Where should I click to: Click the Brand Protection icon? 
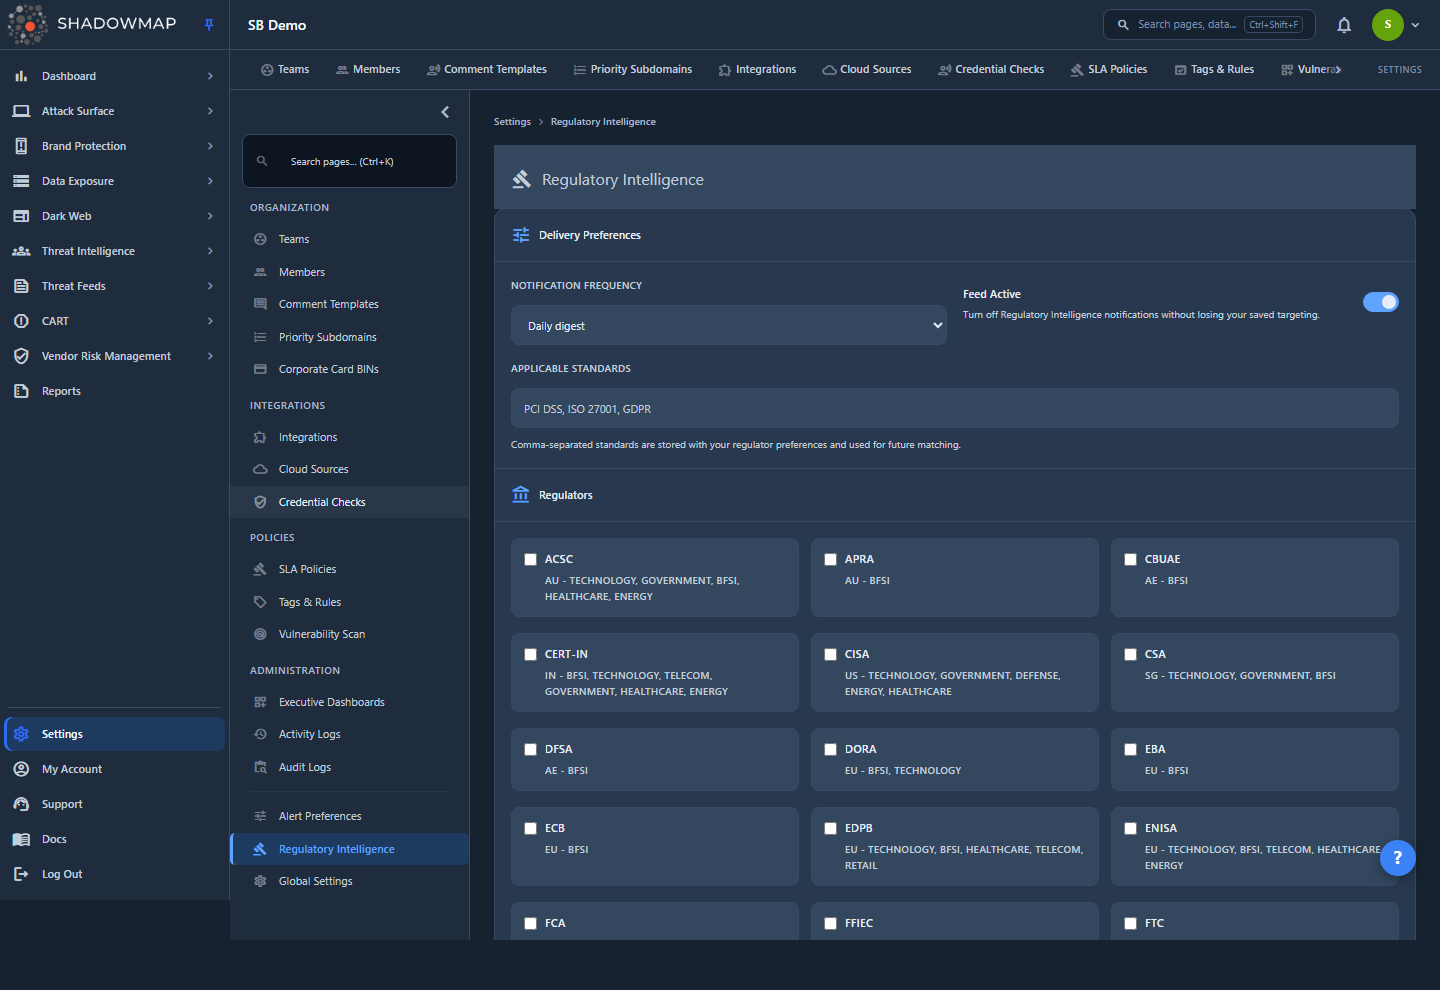coord(21,146)
